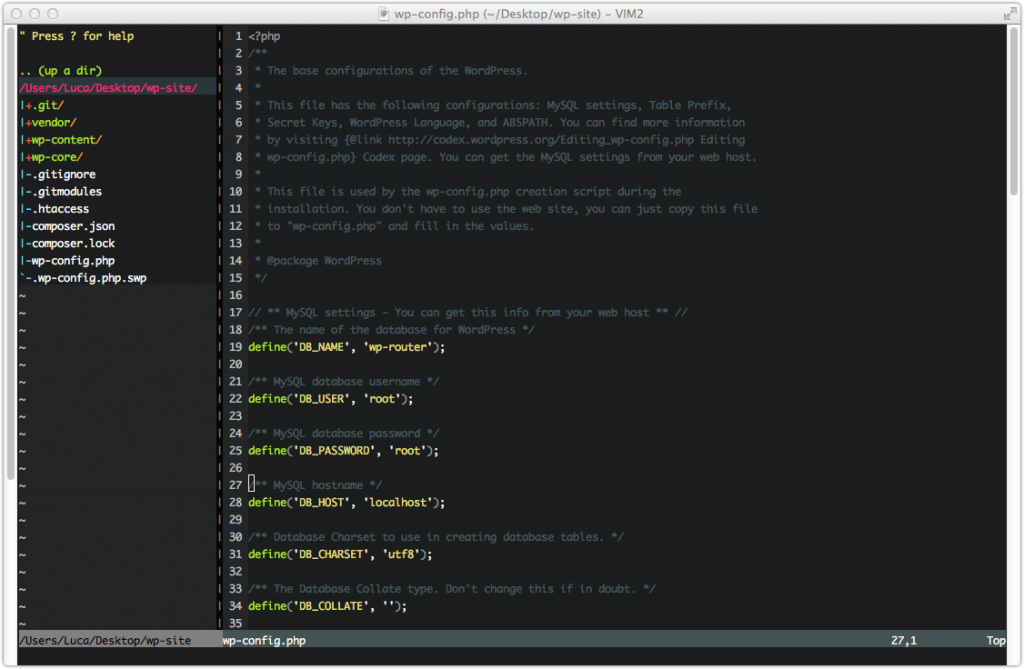Screen dimensions: 1024x669
Task: Click the define DB_PASSWORD line
Action: pos(344,450)
